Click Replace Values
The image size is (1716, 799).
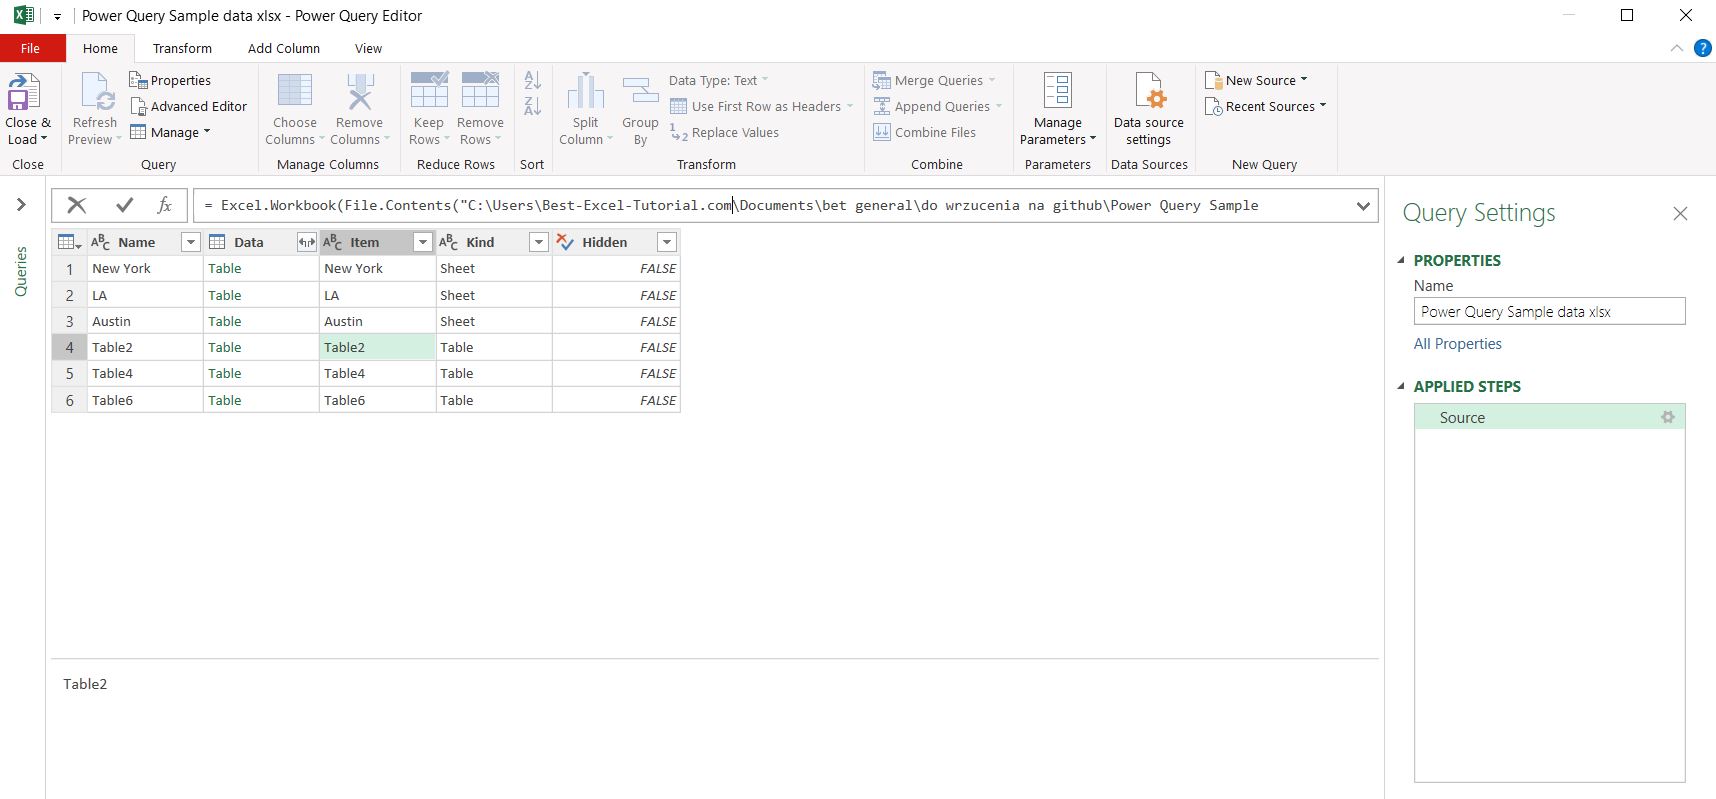click(x=724, y=132)
